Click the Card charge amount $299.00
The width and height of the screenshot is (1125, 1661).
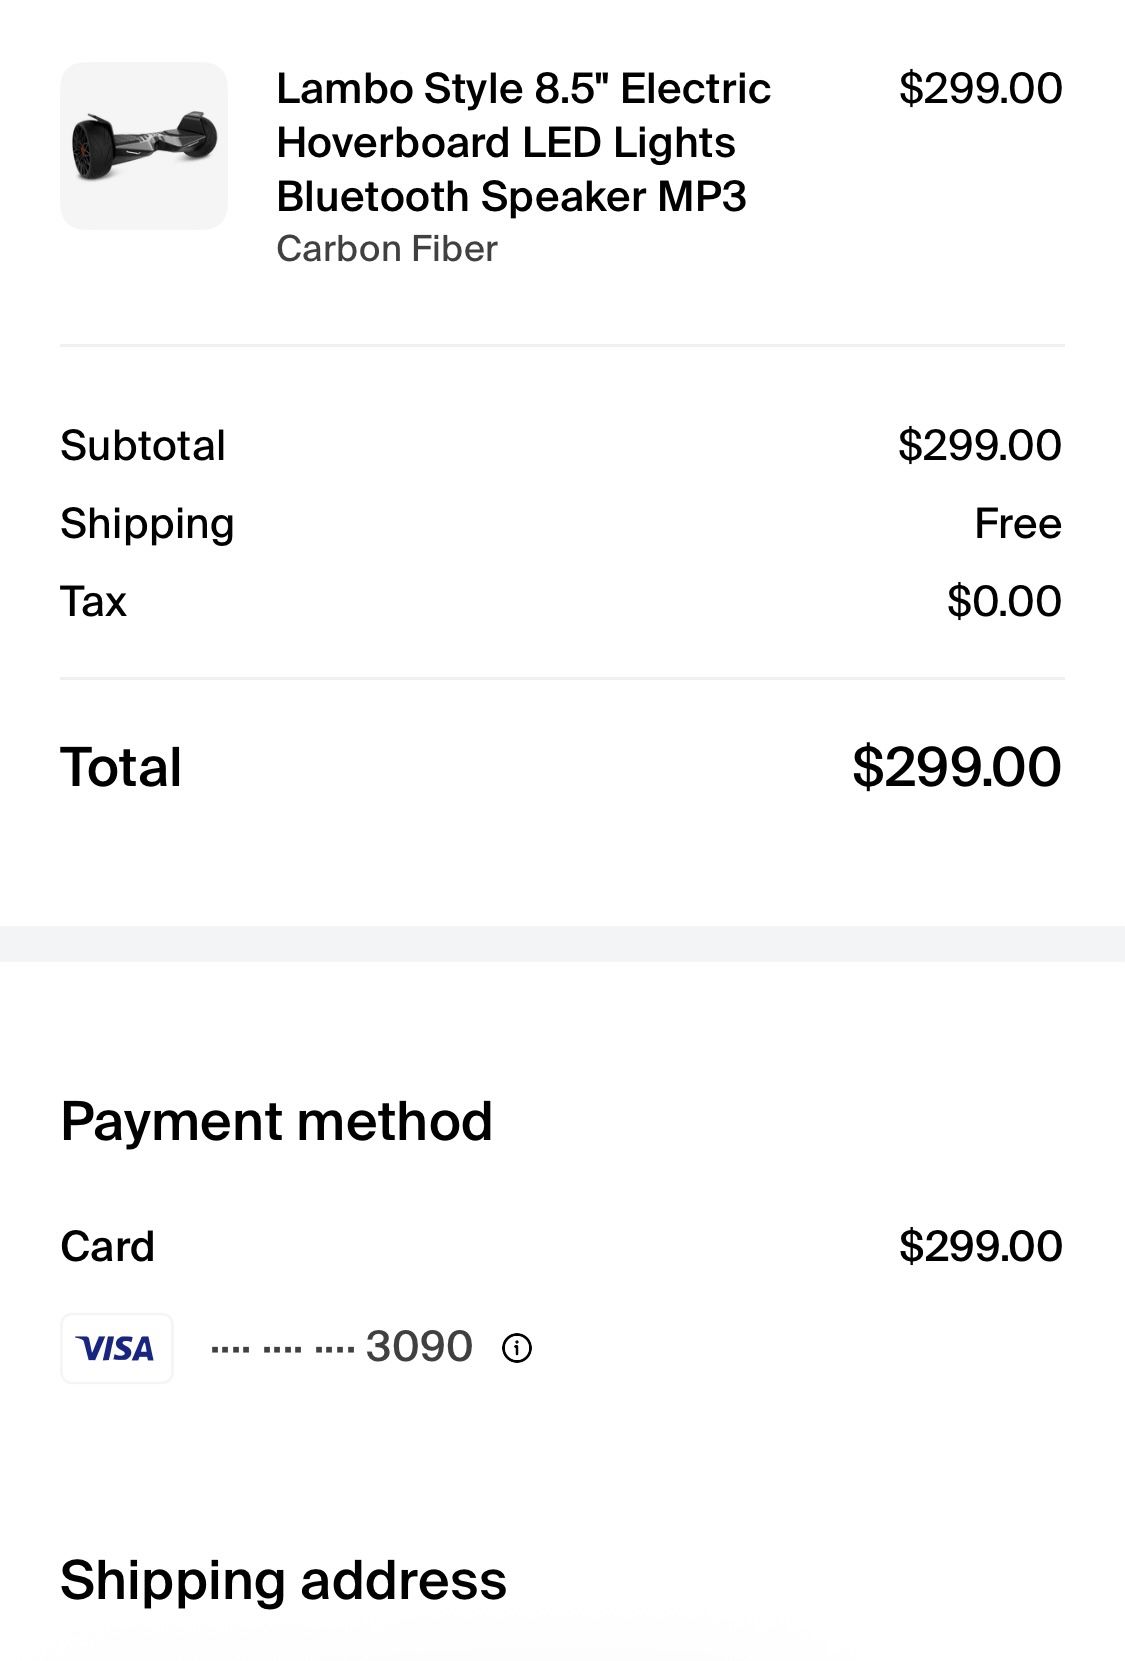coord(980,1246)
